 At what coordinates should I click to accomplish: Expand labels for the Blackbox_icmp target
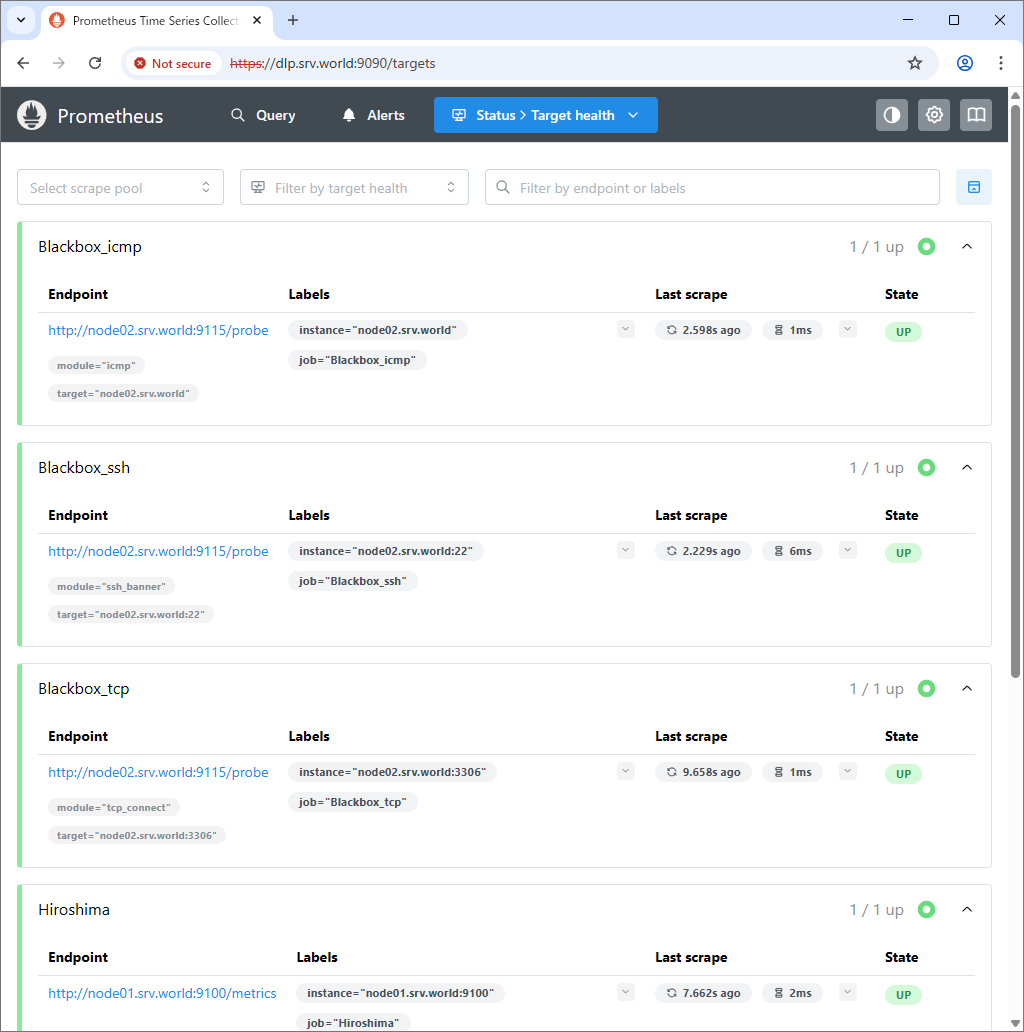pyautogui.click(x=626, y=329)
